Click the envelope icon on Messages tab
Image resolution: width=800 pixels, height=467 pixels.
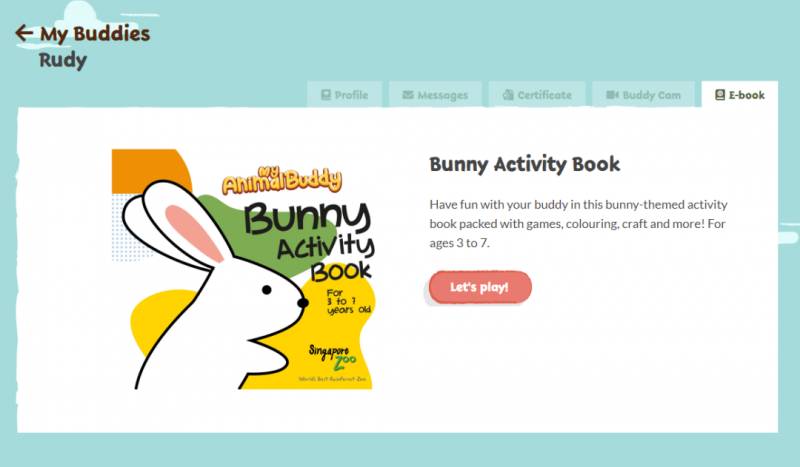coord(408,95)
